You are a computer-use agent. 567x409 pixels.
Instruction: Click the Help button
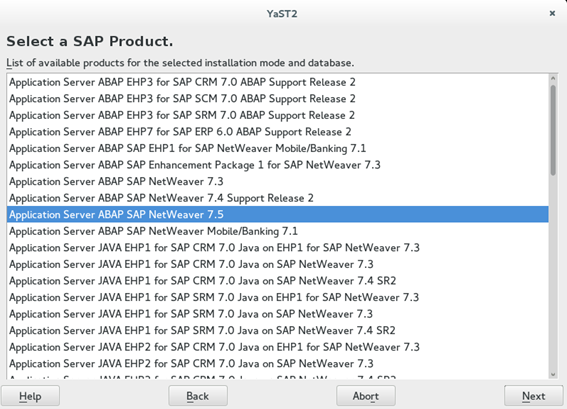point(30,396)
